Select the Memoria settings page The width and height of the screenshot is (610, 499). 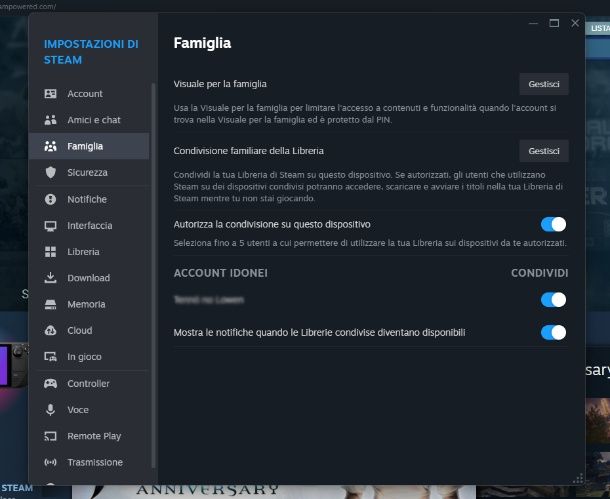point(89,304)
